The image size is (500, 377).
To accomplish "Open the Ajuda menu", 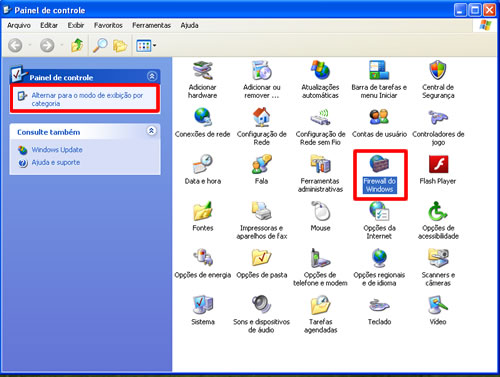I will point(189,25).
